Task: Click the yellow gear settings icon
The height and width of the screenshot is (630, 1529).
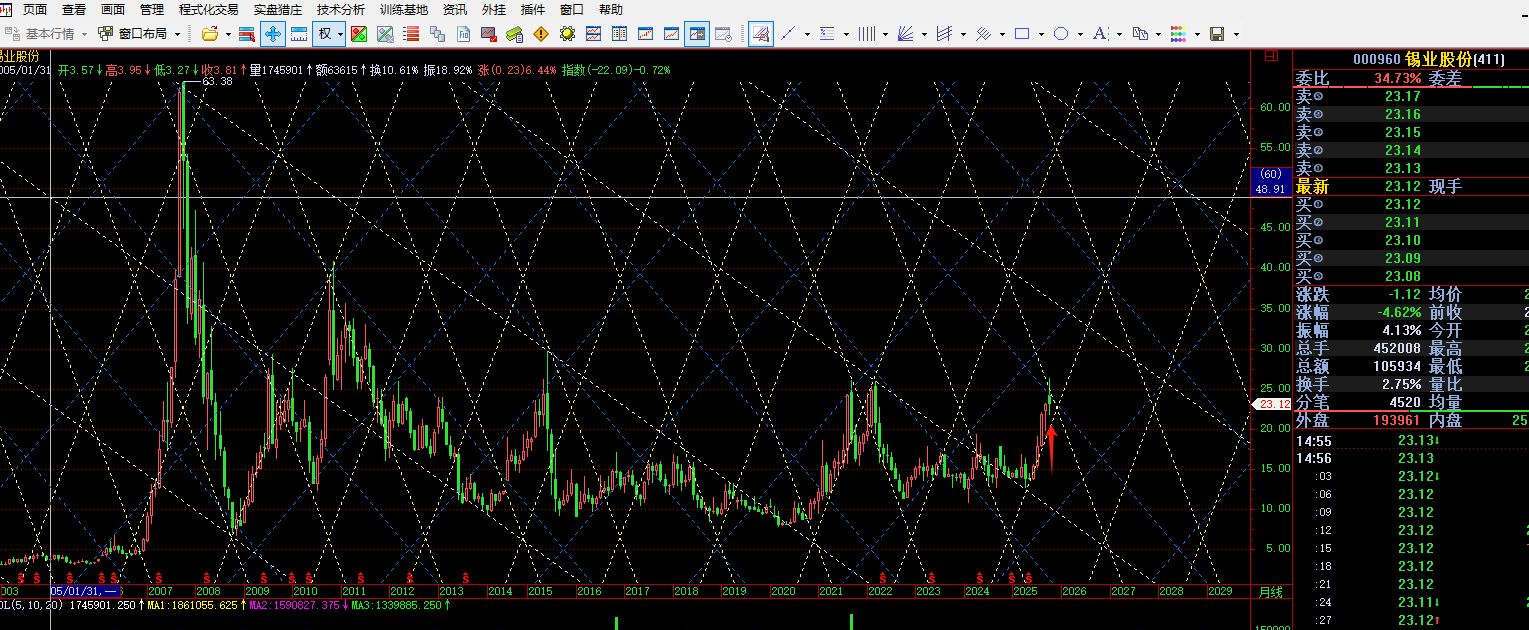Action: (x=567, y=34)
